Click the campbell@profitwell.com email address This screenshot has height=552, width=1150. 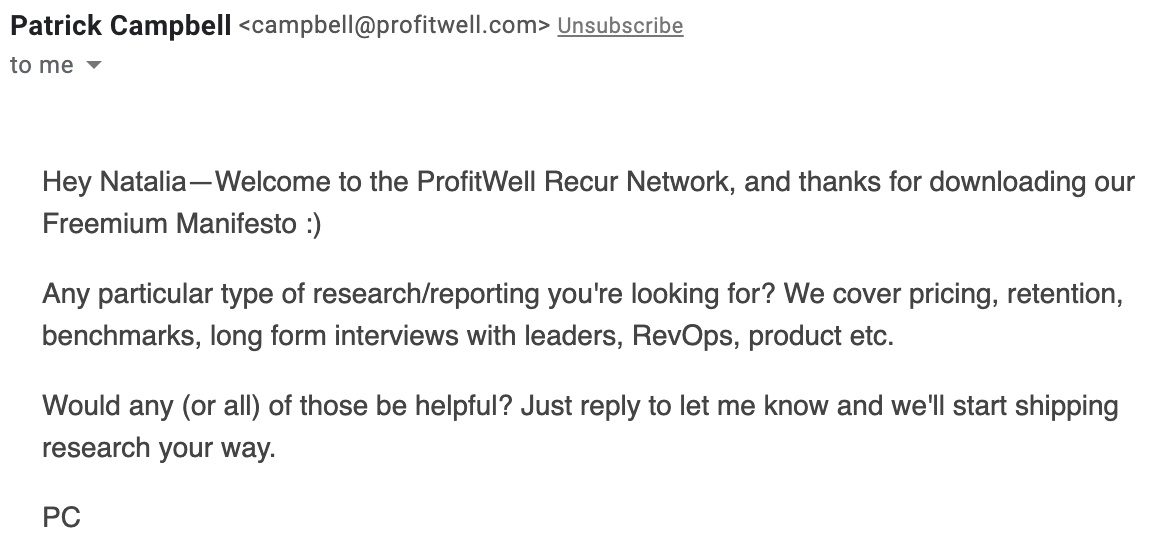395,26
